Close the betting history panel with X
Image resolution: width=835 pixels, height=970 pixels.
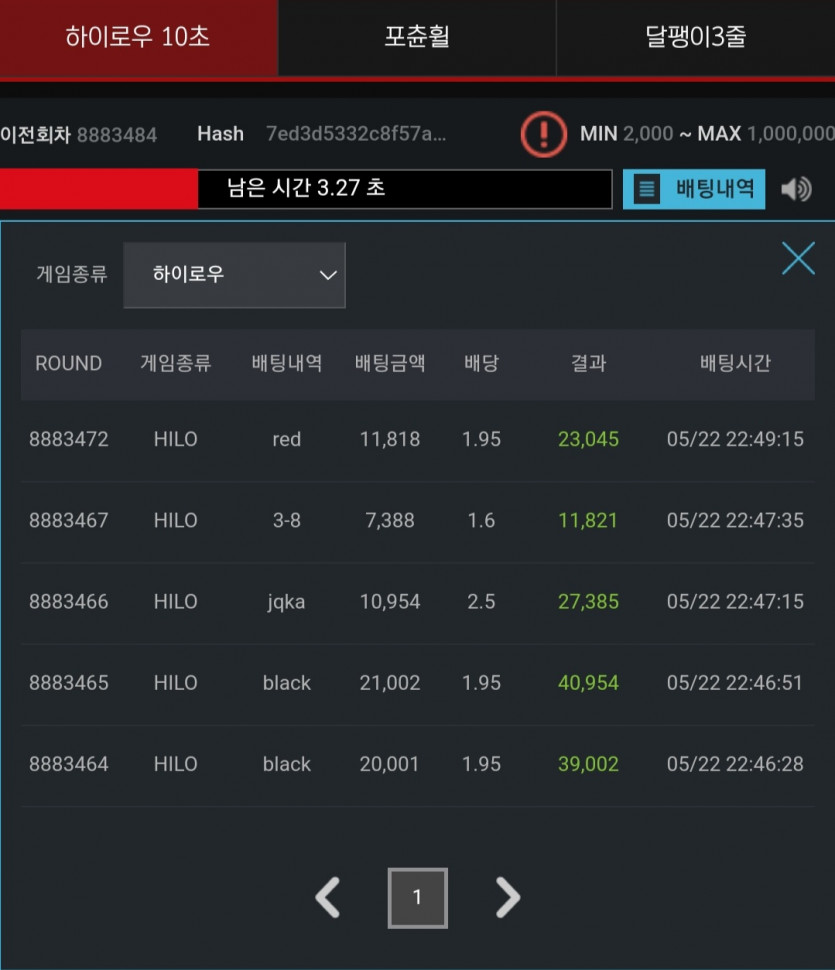coord(798,258)
